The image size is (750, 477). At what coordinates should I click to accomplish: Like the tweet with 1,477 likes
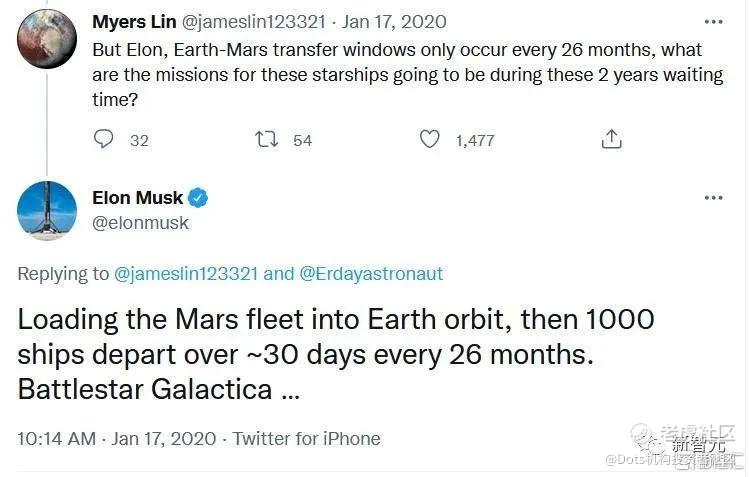[430, 140]
